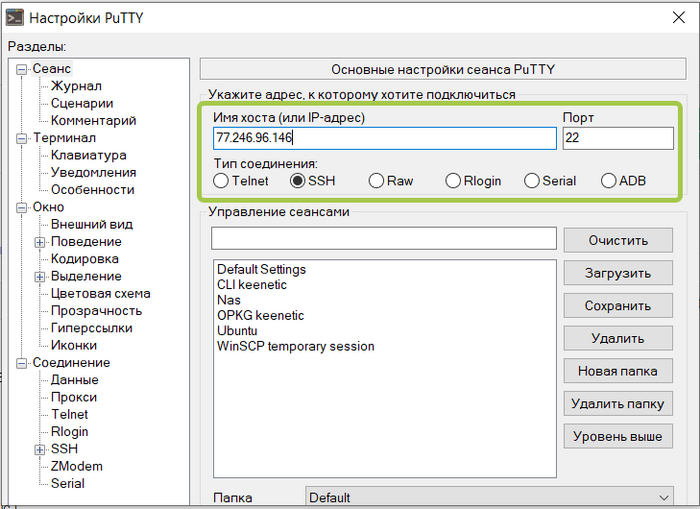Select the Telnet connection type
The height and width of the screenshot is (509, 700).
(x=221, y=181)
